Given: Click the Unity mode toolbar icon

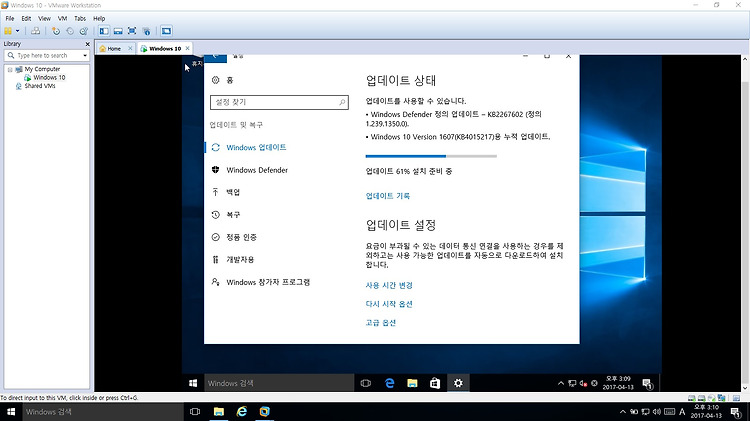Looking at the screenshot, I should coord(146,31).
